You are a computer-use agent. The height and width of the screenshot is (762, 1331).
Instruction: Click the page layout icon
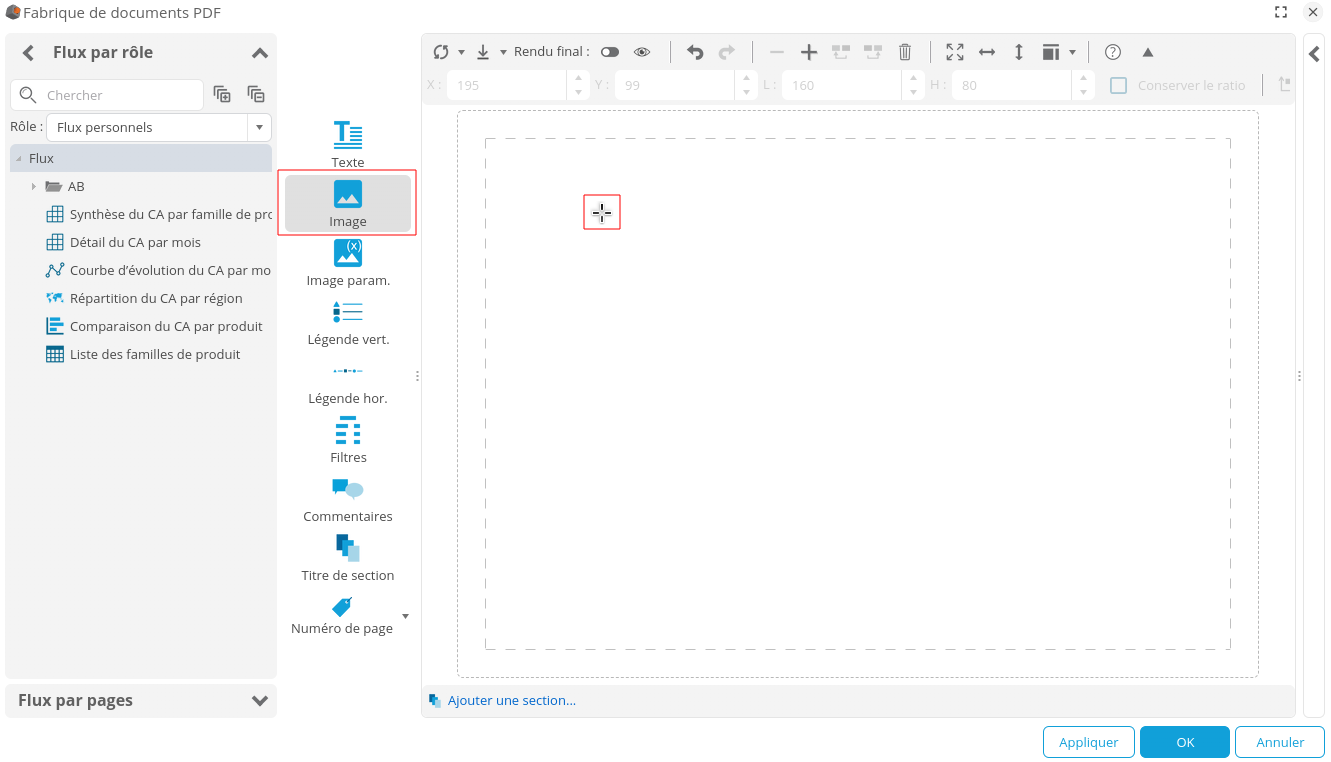pos(1050,52)
